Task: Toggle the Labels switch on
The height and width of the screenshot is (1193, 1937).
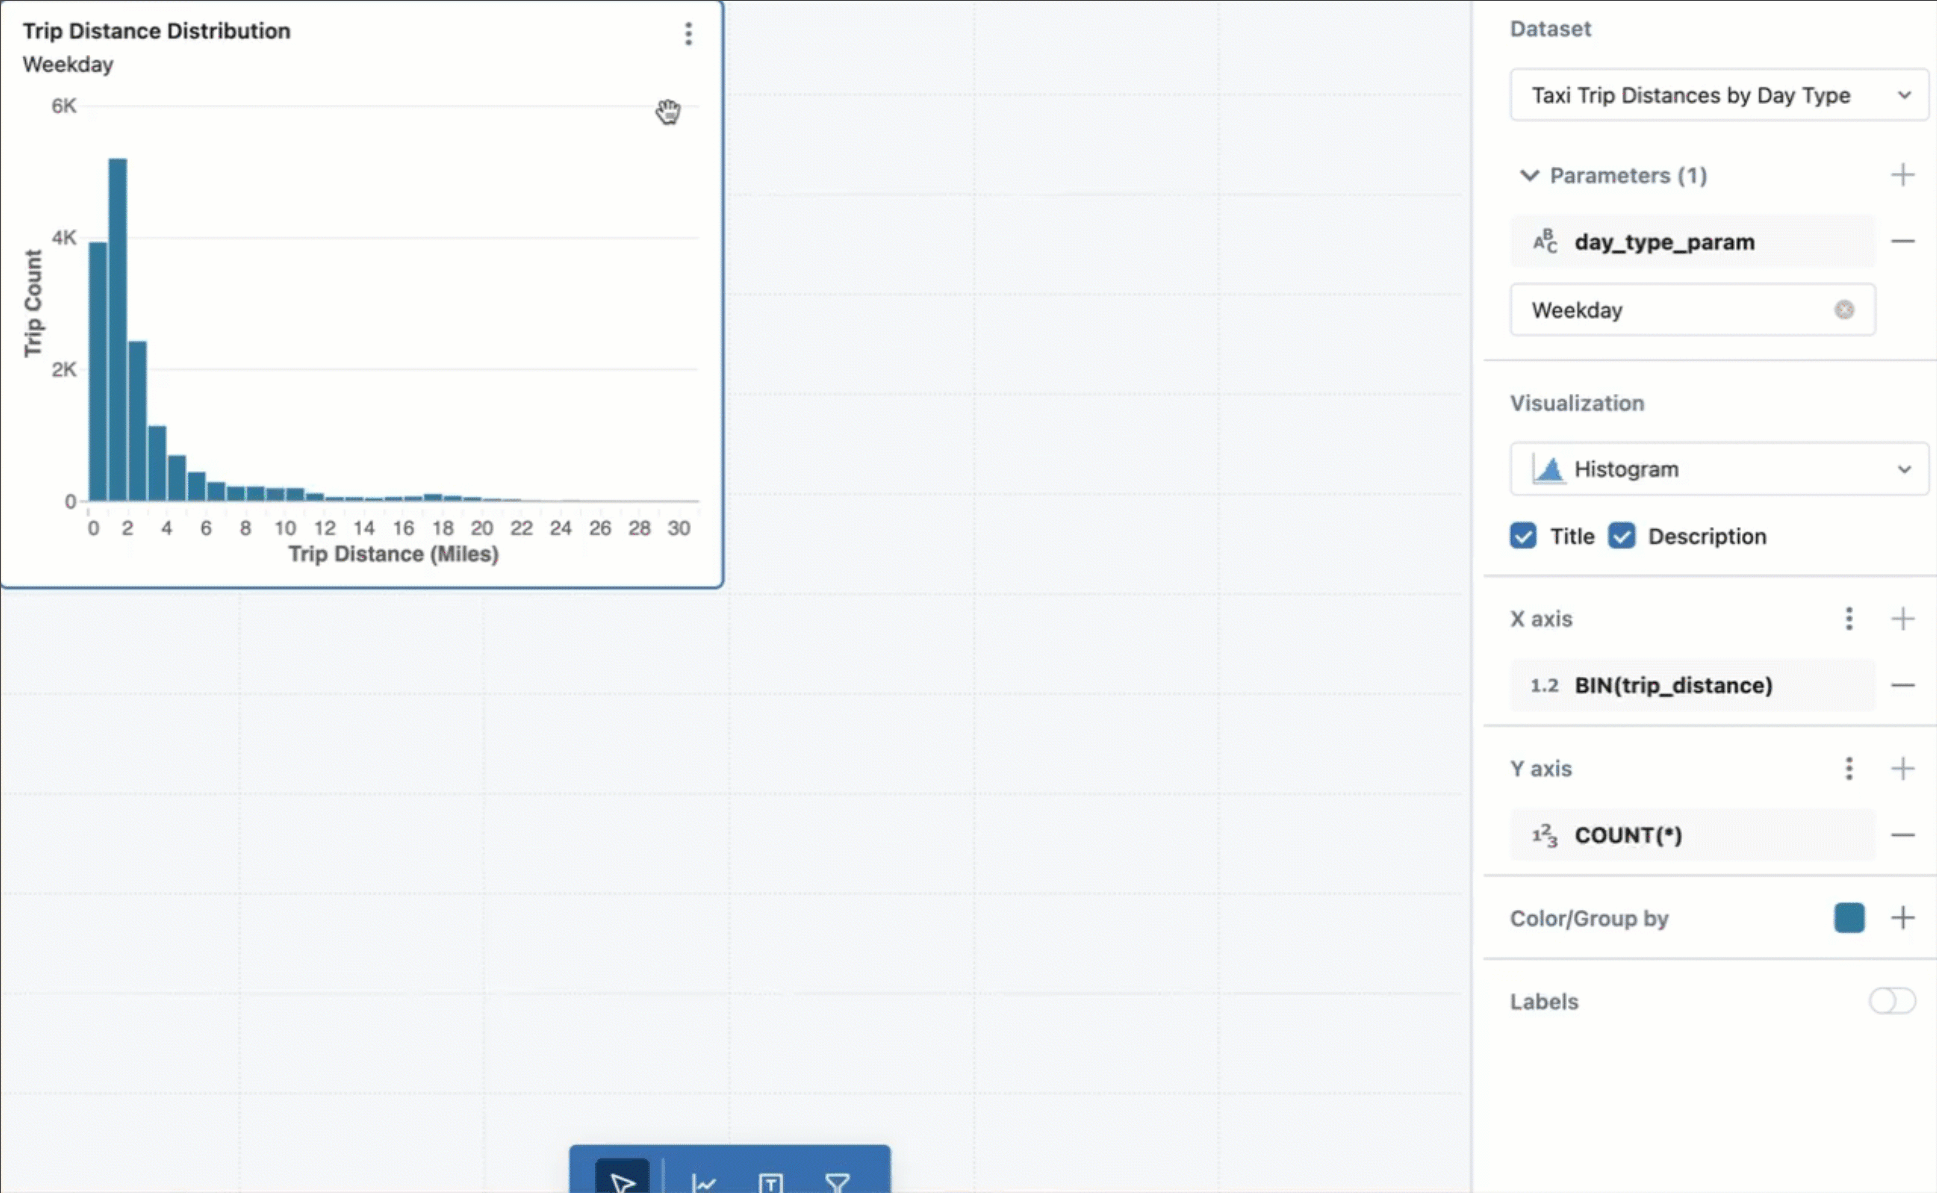Action: [x=1889, y=1001]
